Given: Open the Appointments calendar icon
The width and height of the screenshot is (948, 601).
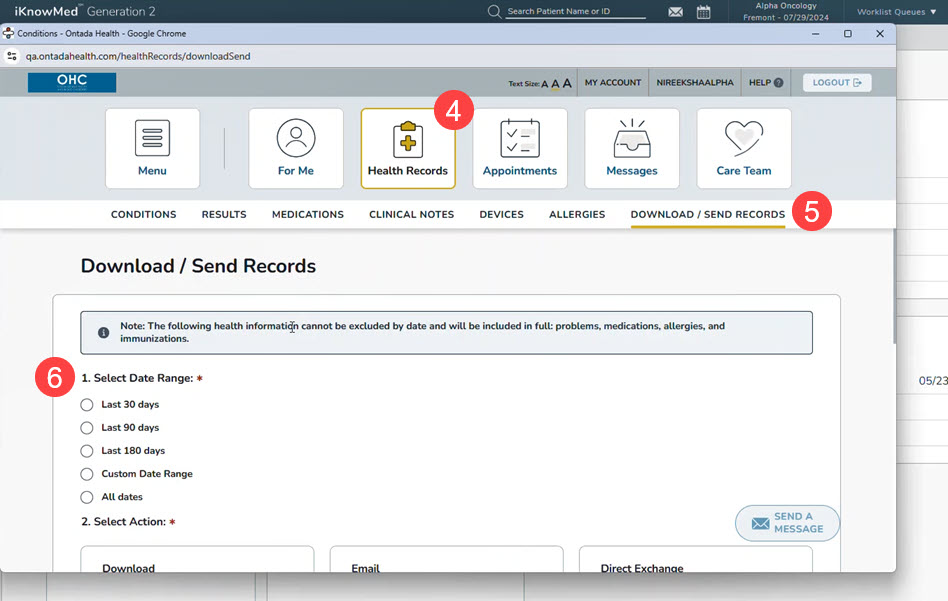Looking at the screenshot, I should [520, 139].
